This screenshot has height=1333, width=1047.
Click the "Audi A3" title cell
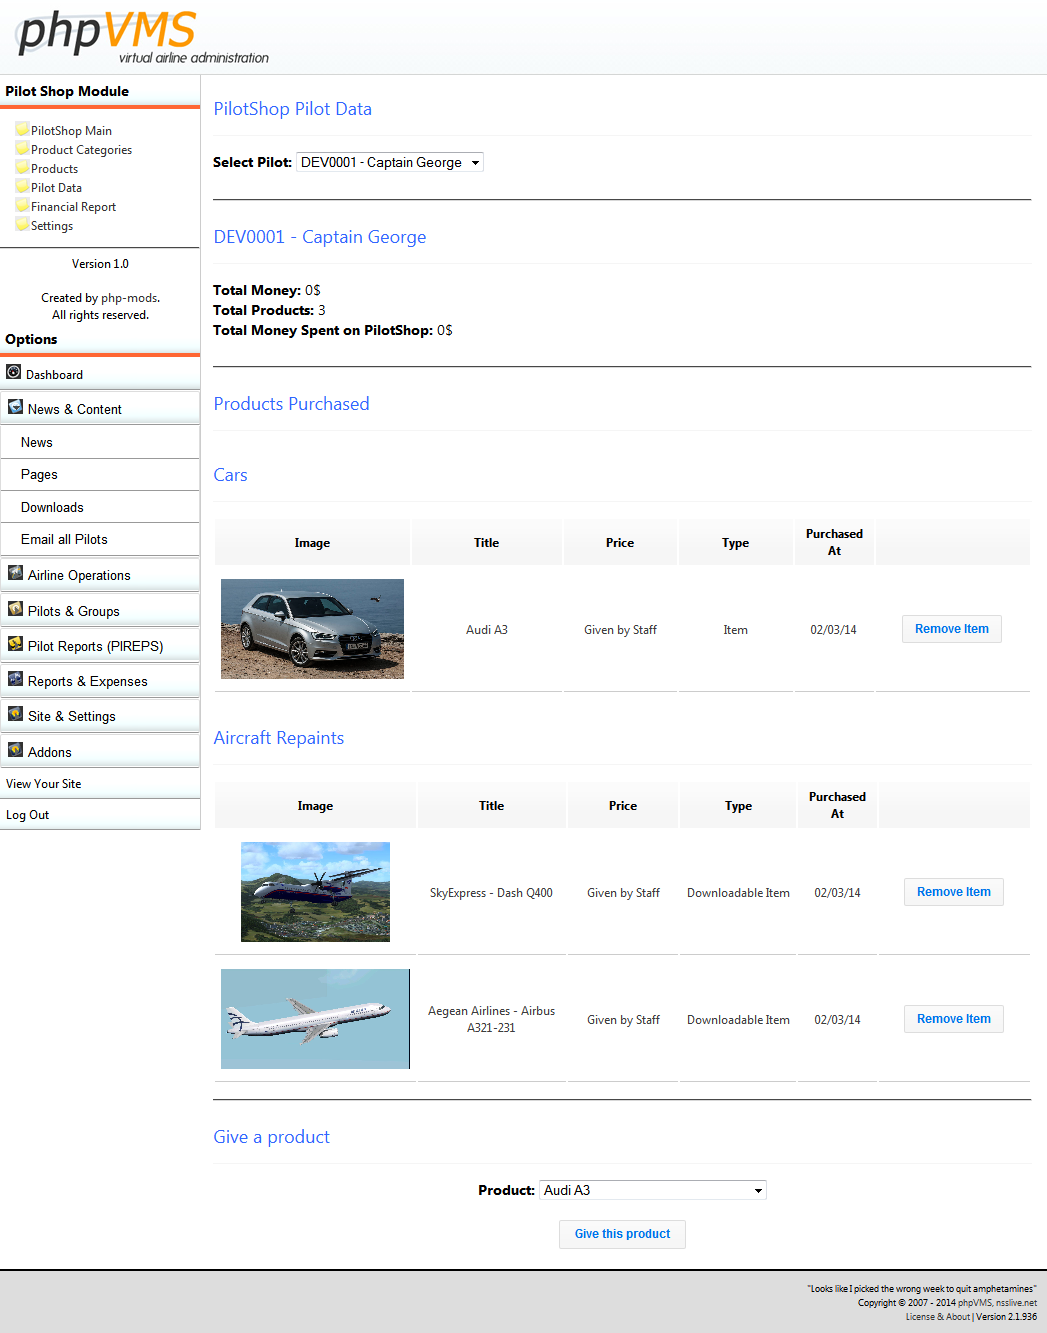coord(487,630)
